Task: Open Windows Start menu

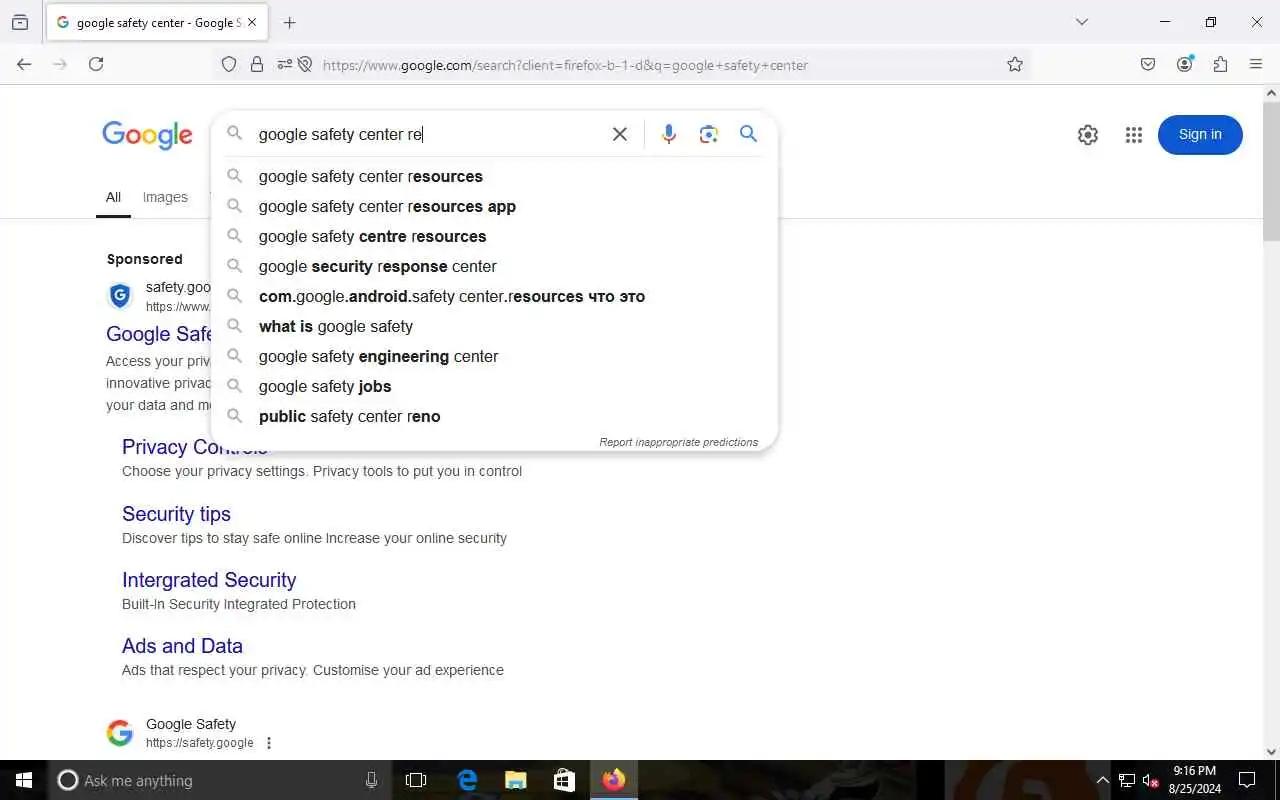Action: click(24, 780)
